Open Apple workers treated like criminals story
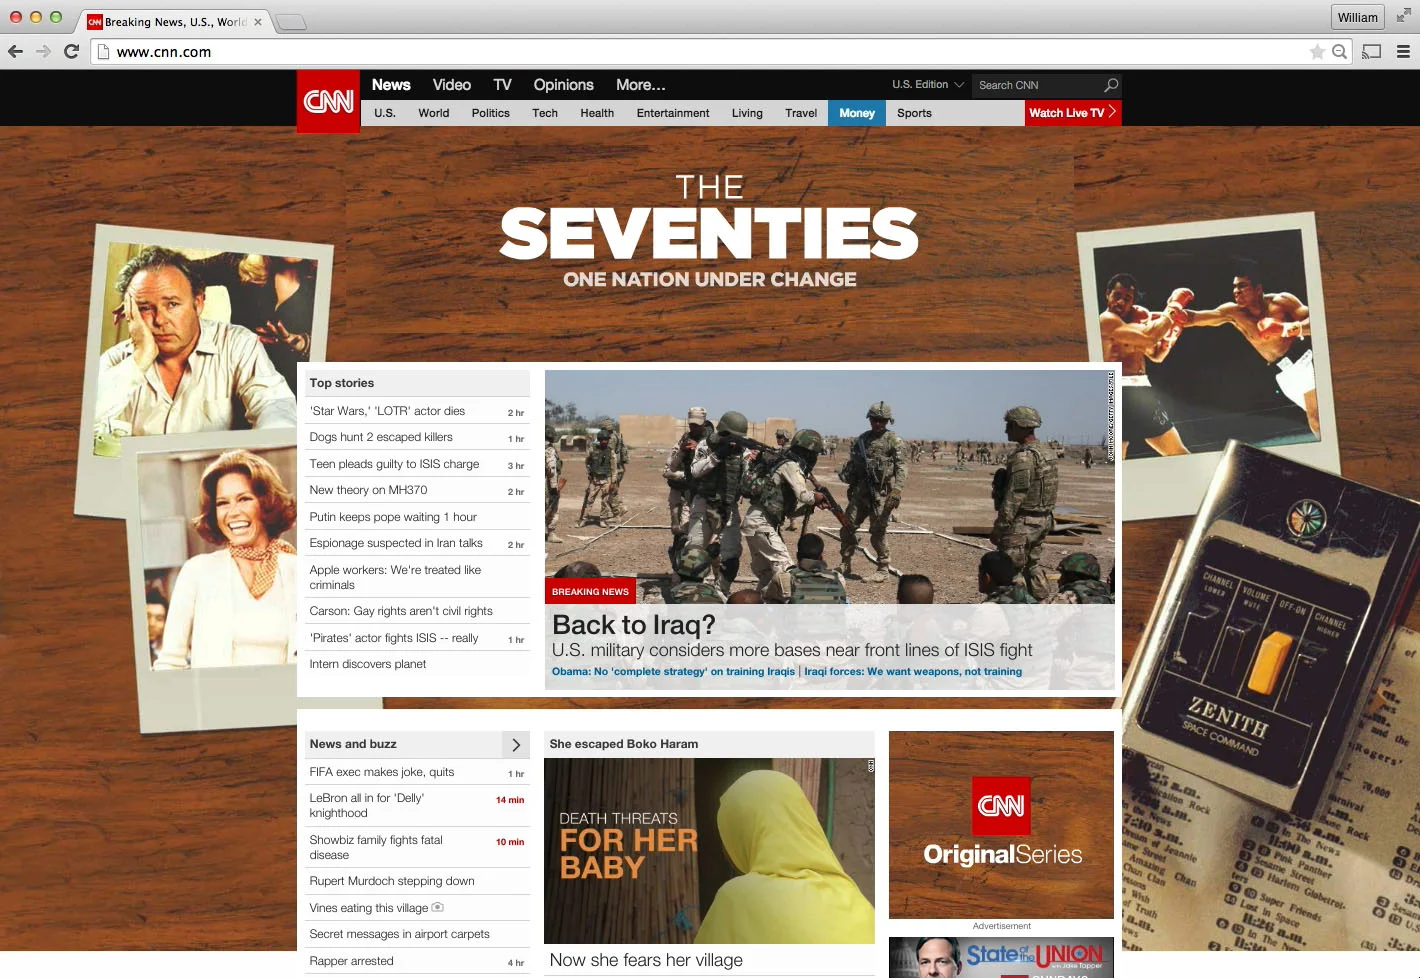Screen dimensions: 1420x978 395,577
